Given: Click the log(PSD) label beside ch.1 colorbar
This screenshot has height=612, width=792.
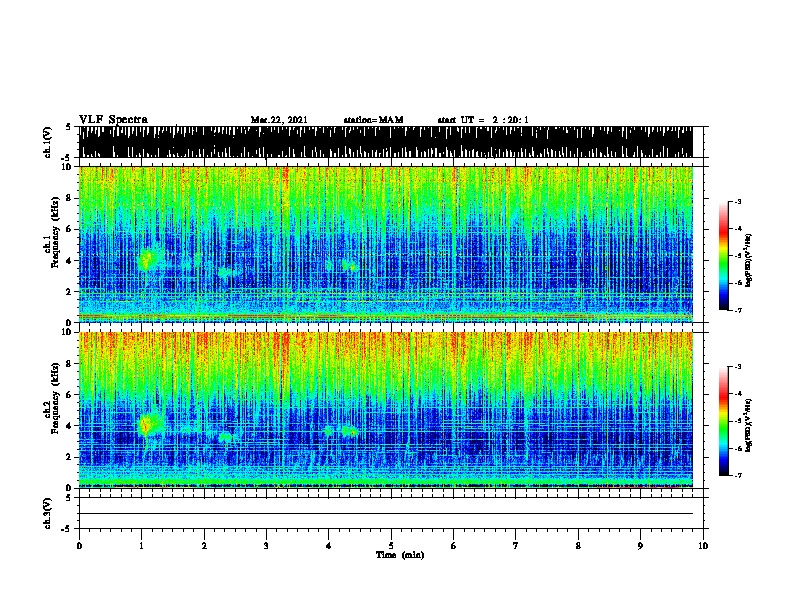Looking at the screenshot, I should 748,260.
